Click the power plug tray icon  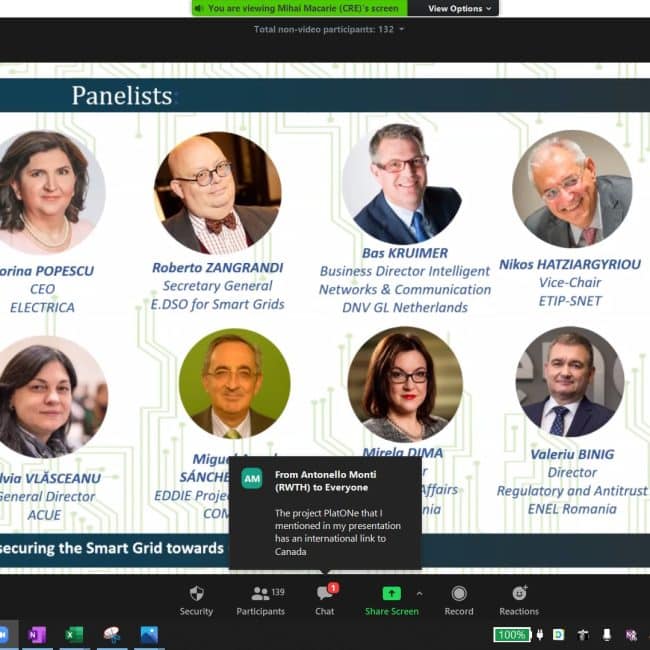[540, 634]
